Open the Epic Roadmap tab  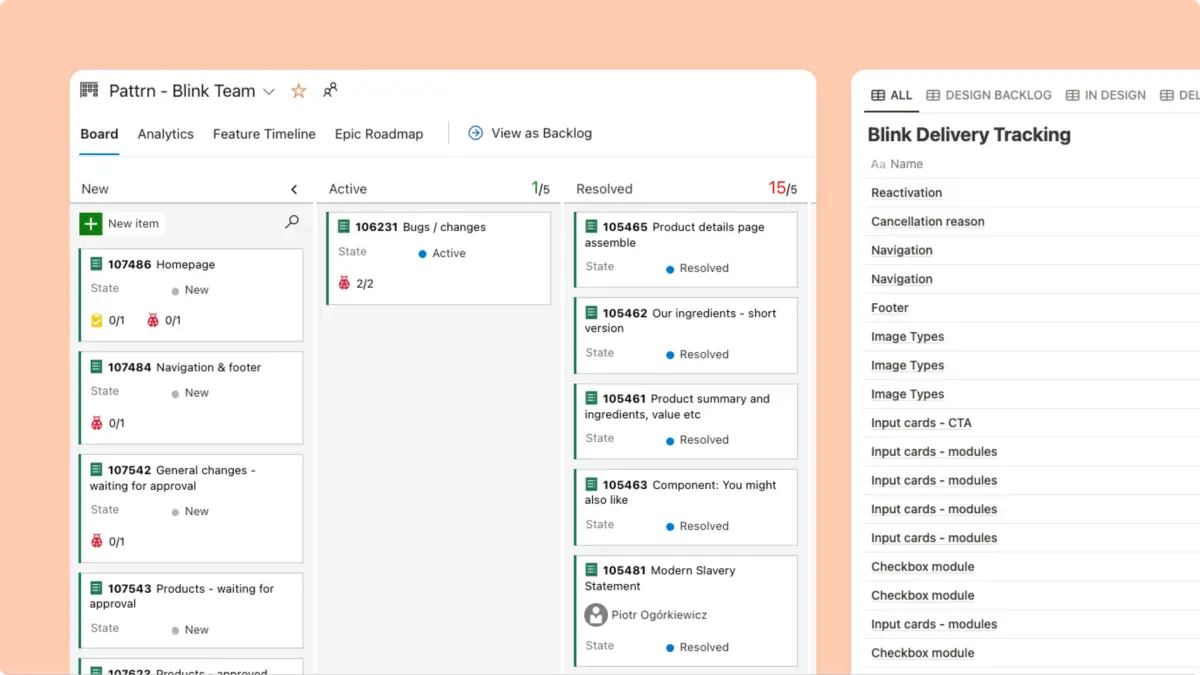[379, 134]
